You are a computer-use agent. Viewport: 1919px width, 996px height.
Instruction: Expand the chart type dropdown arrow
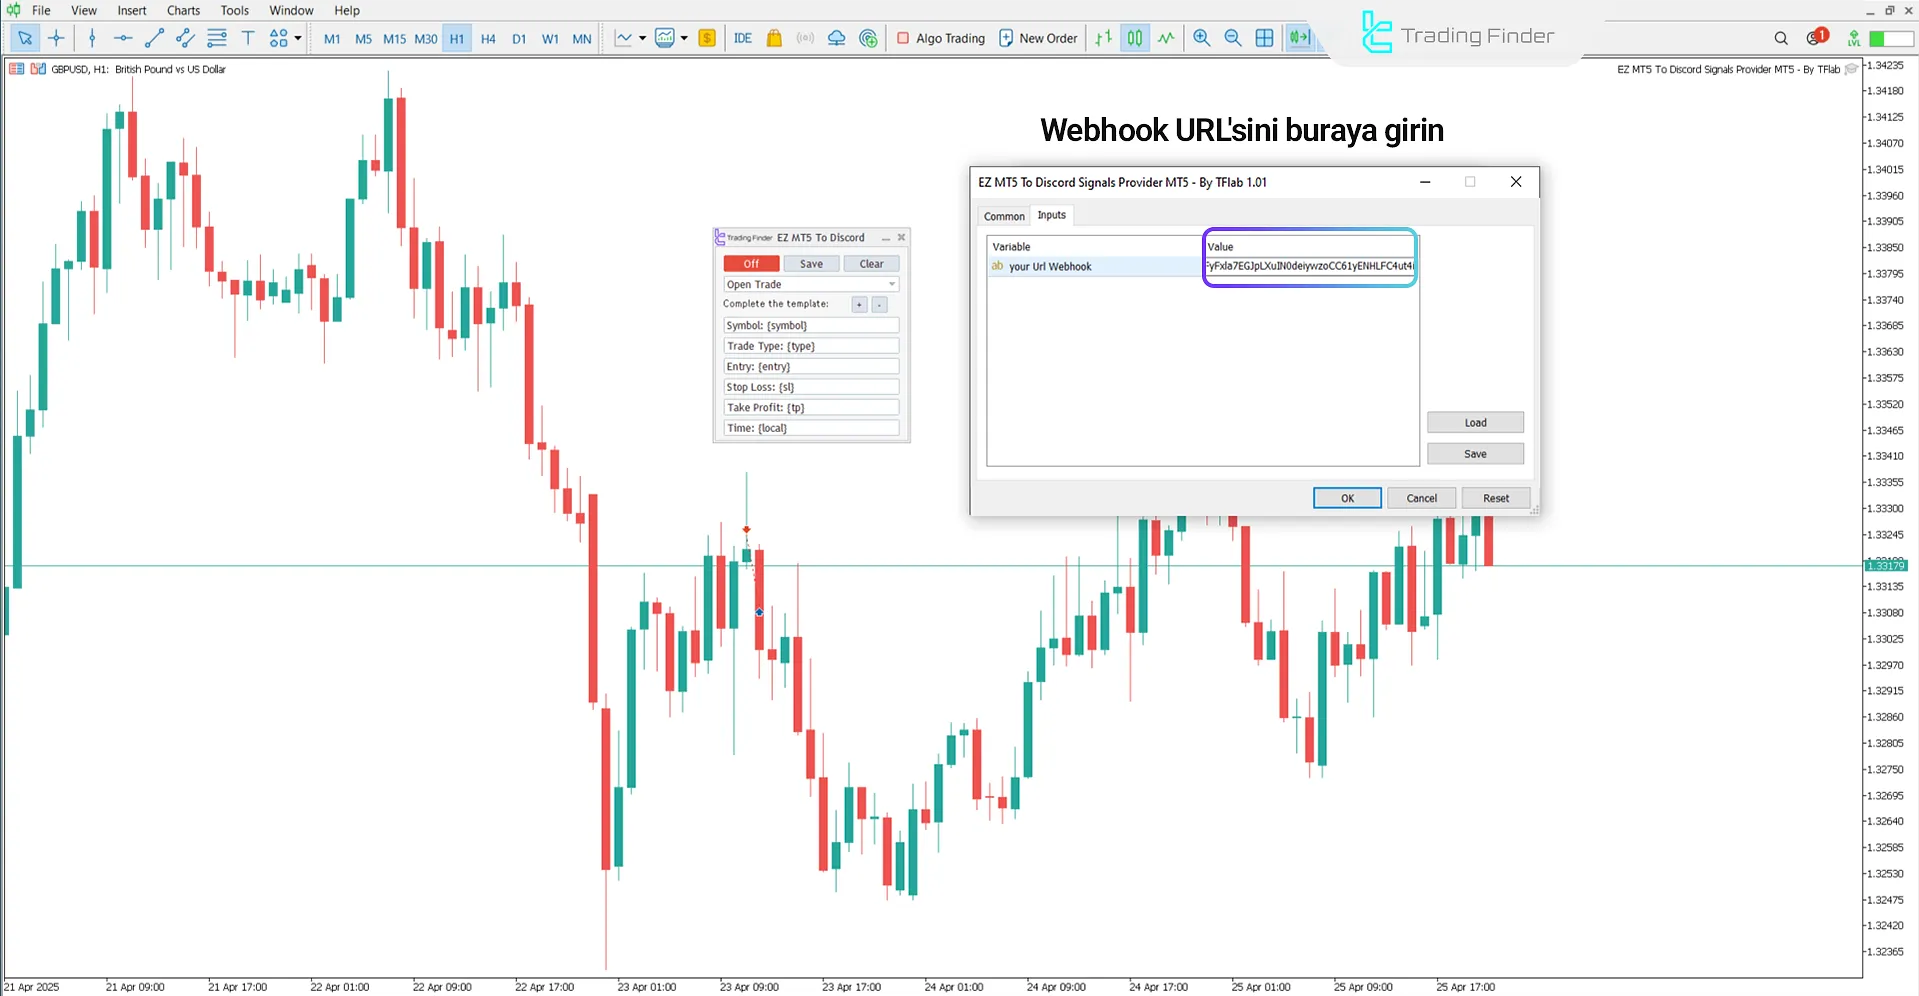click(642, 38)
